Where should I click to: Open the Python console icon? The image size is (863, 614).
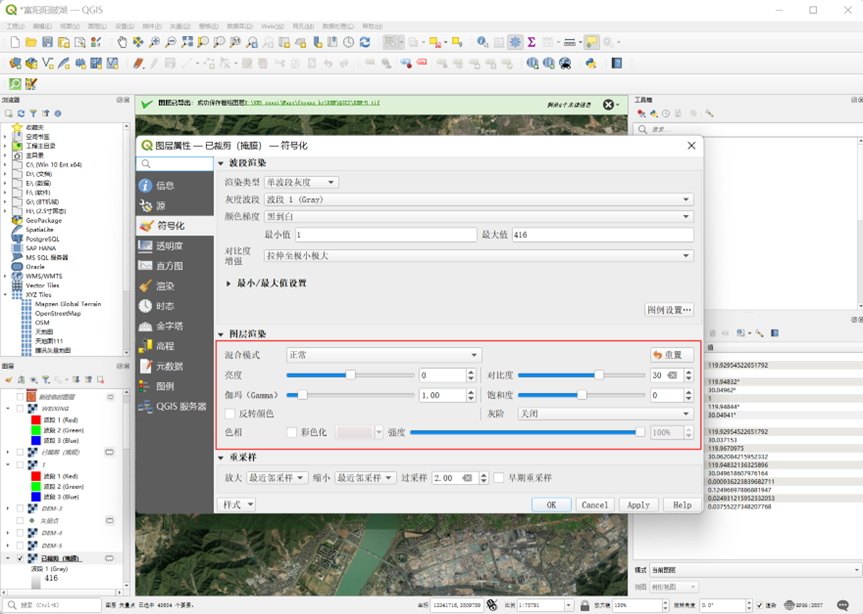pyautogui.click(x=591, y=63)
